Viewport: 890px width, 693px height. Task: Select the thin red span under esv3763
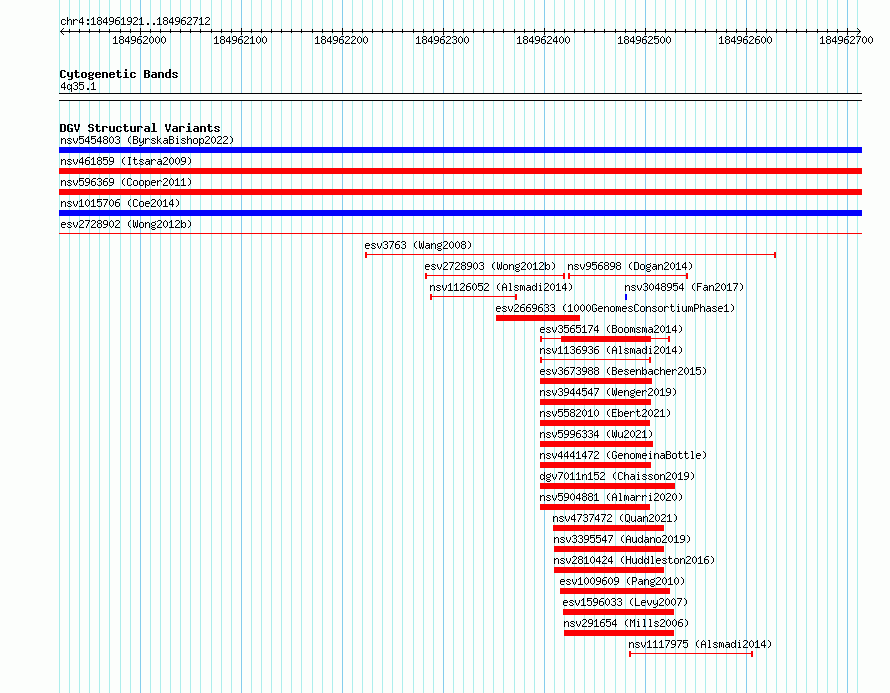(x=570, y=255)
